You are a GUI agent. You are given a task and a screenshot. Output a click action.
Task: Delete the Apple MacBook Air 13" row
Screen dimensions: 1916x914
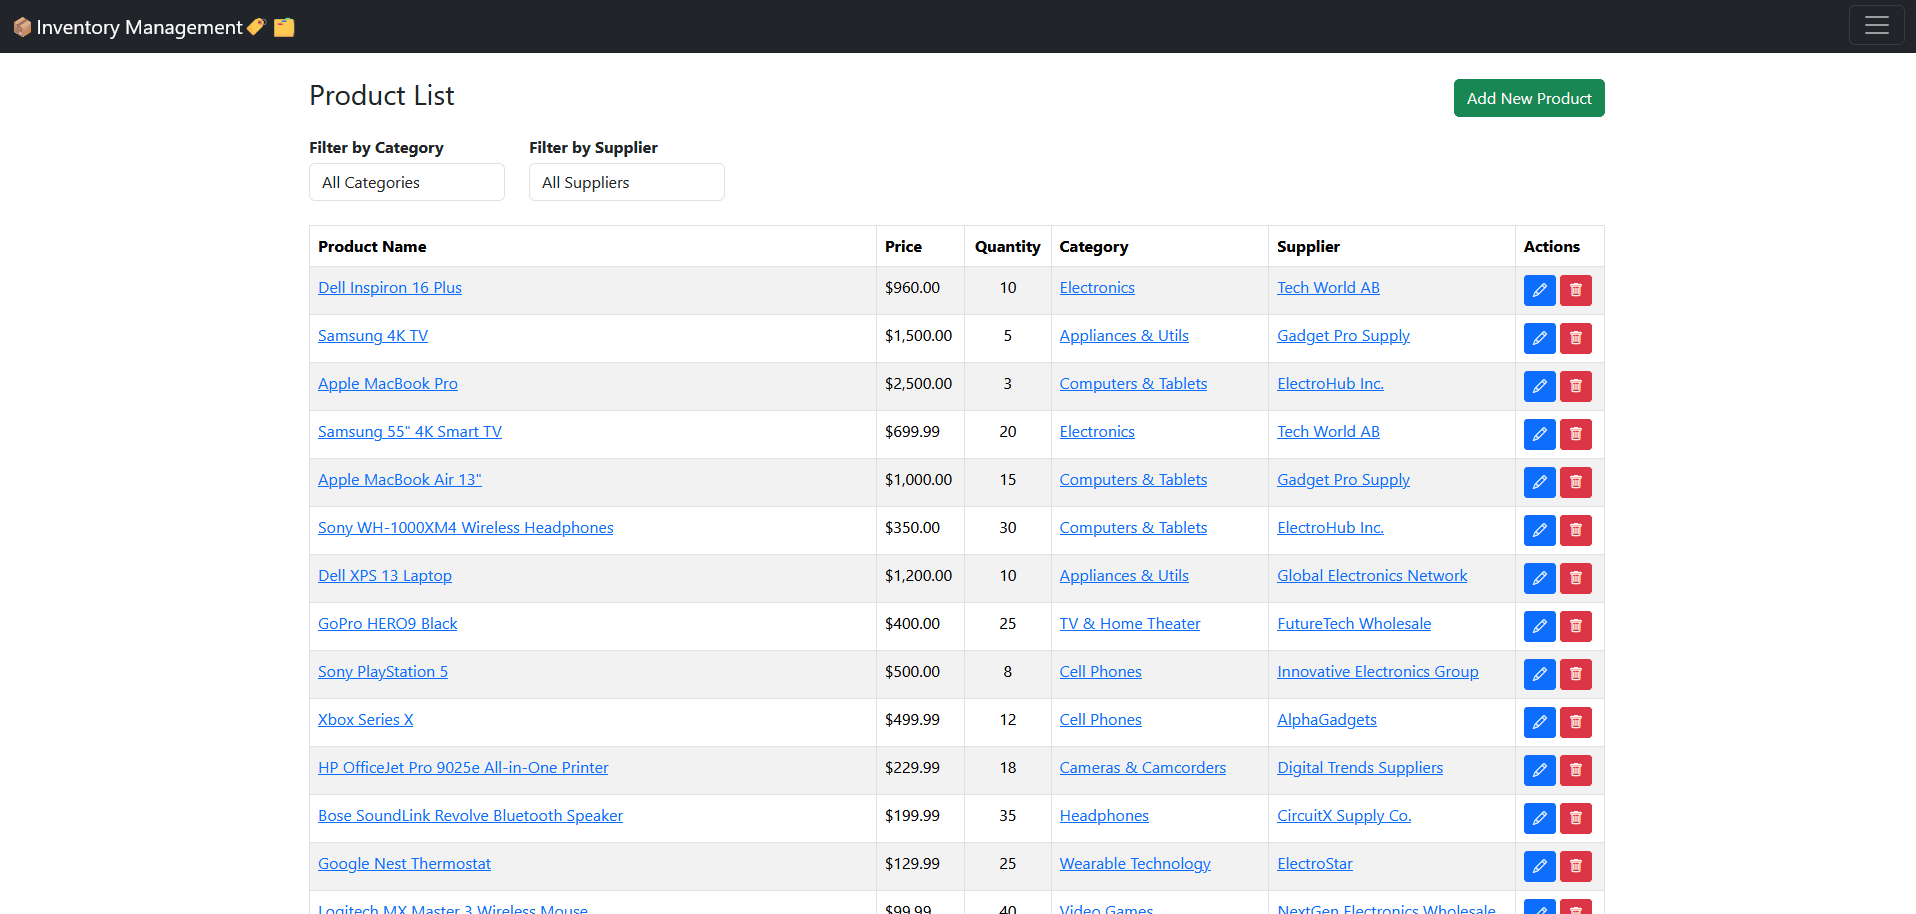[1575, 482]
